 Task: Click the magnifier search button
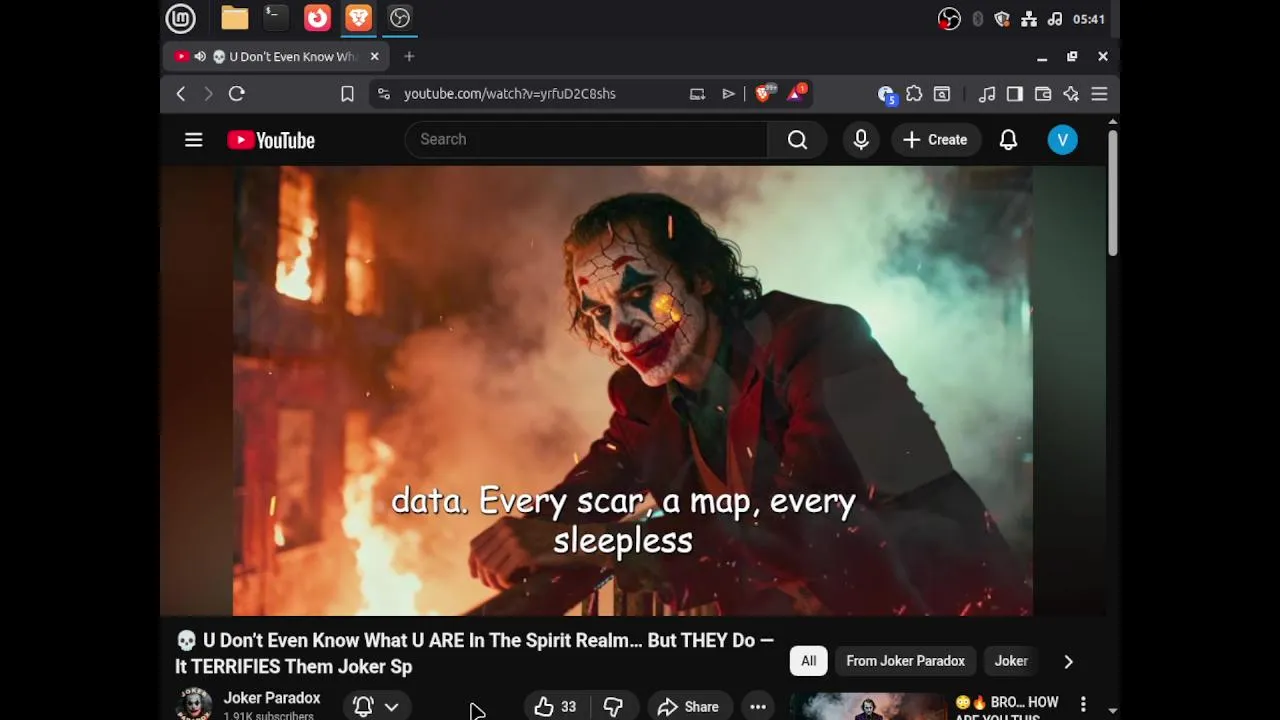point(797,140)
